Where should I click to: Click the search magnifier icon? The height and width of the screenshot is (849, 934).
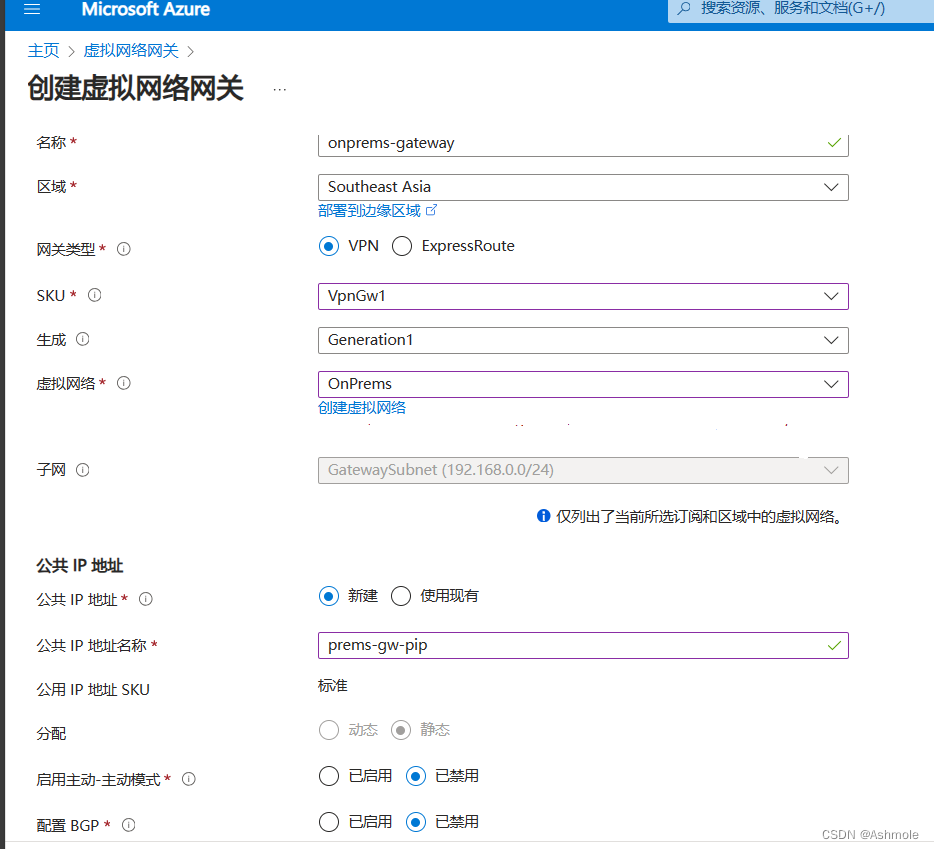[684, 8]
